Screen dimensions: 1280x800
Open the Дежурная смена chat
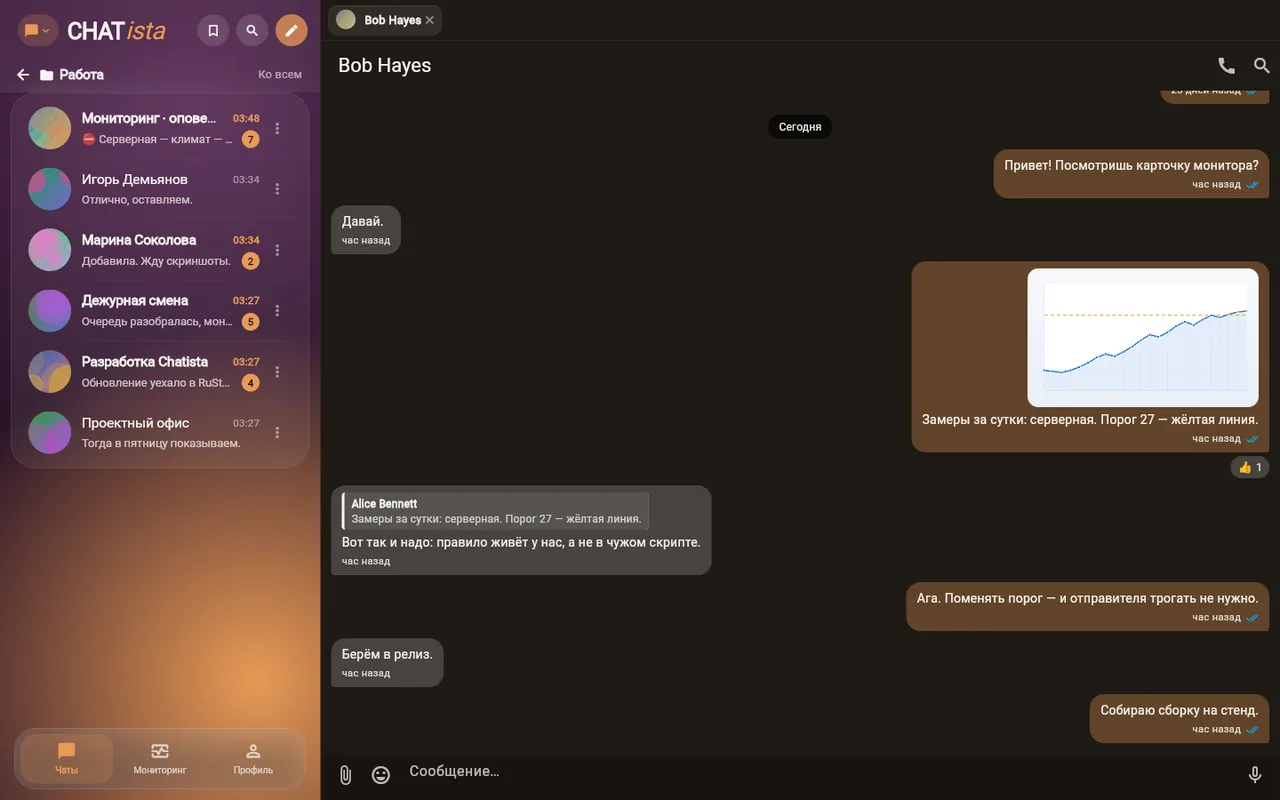pyautogui.click(x=160, y=311)
